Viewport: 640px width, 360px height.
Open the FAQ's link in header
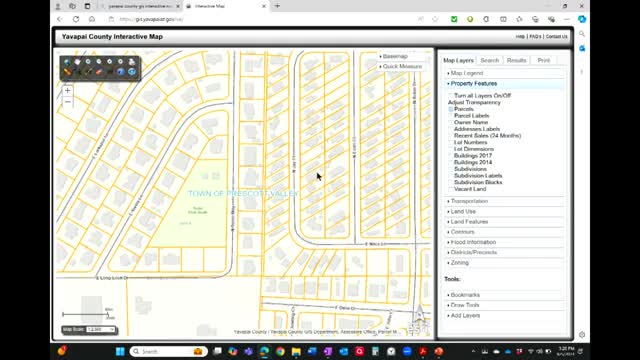pos(535,37)
